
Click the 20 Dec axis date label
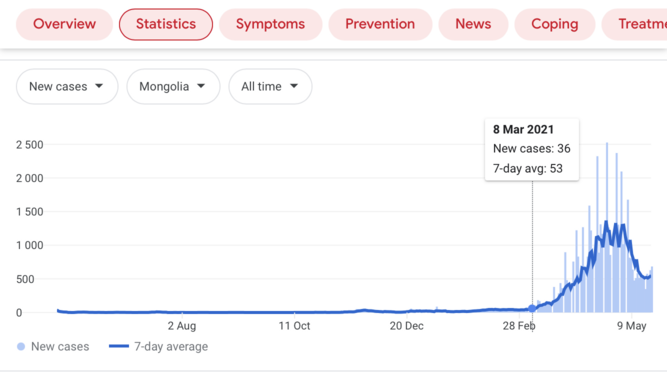[407, 326]
